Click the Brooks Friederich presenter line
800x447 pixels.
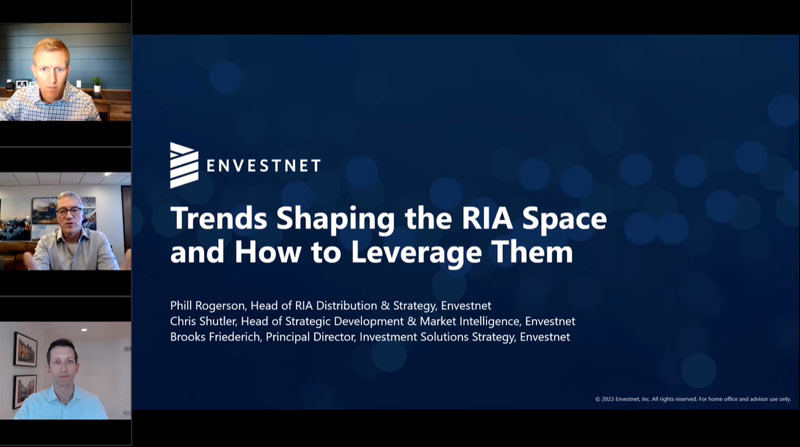coord(370,337)
